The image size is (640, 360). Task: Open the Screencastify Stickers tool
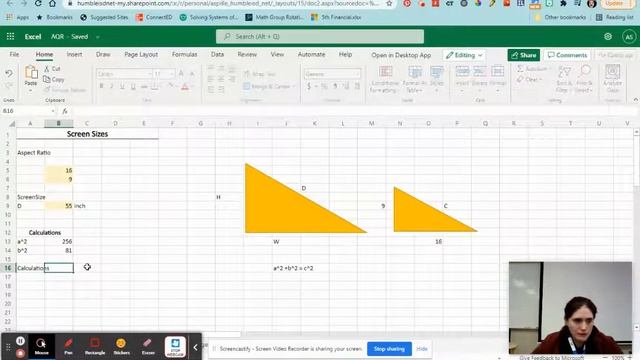tap(121, 346)
